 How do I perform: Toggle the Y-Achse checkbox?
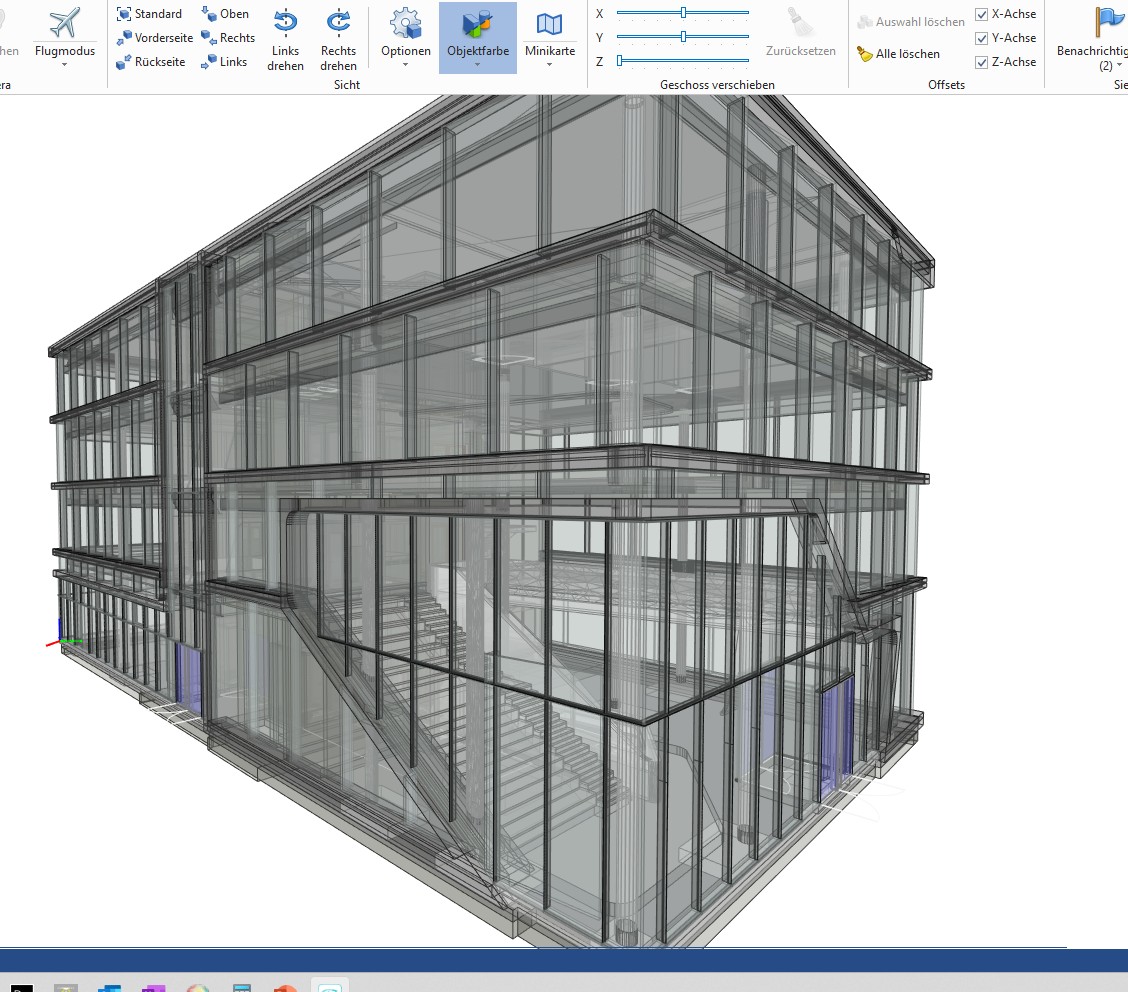click(x=982, y=38)
